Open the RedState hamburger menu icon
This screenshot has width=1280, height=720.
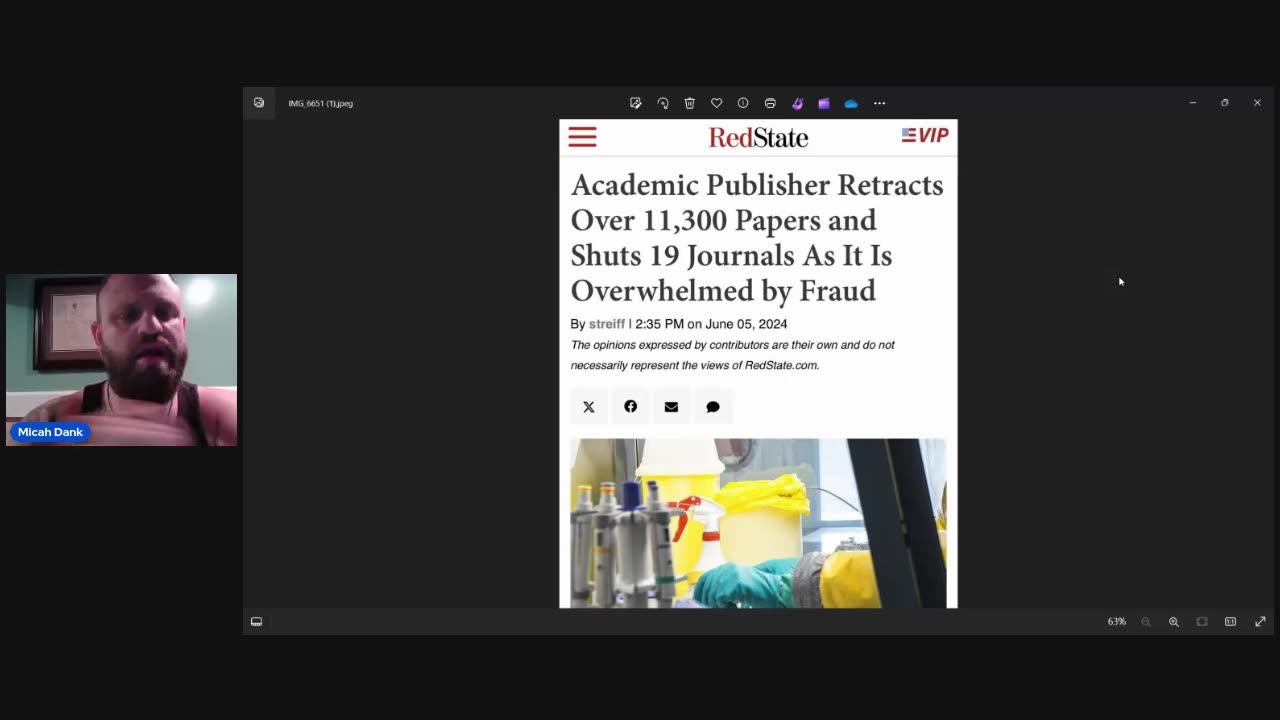click(582, 137)
